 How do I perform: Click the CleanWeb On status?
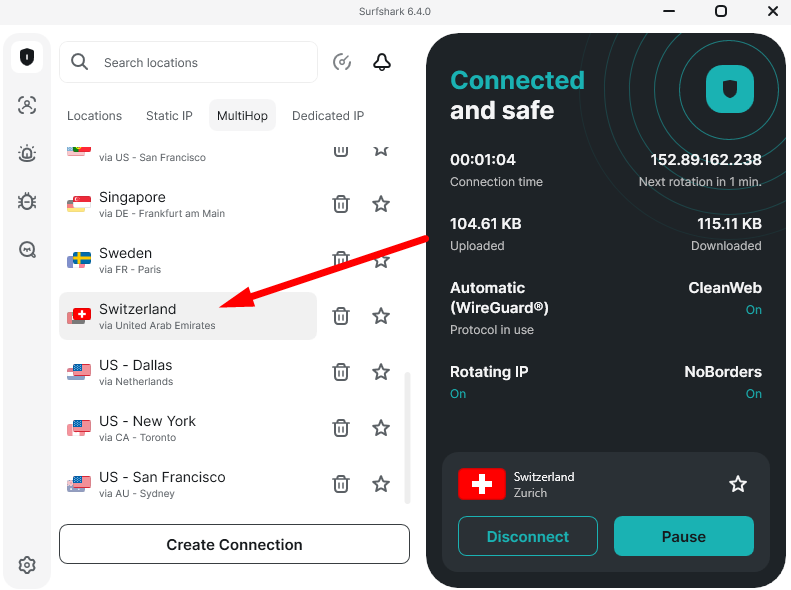coord(754,310)
